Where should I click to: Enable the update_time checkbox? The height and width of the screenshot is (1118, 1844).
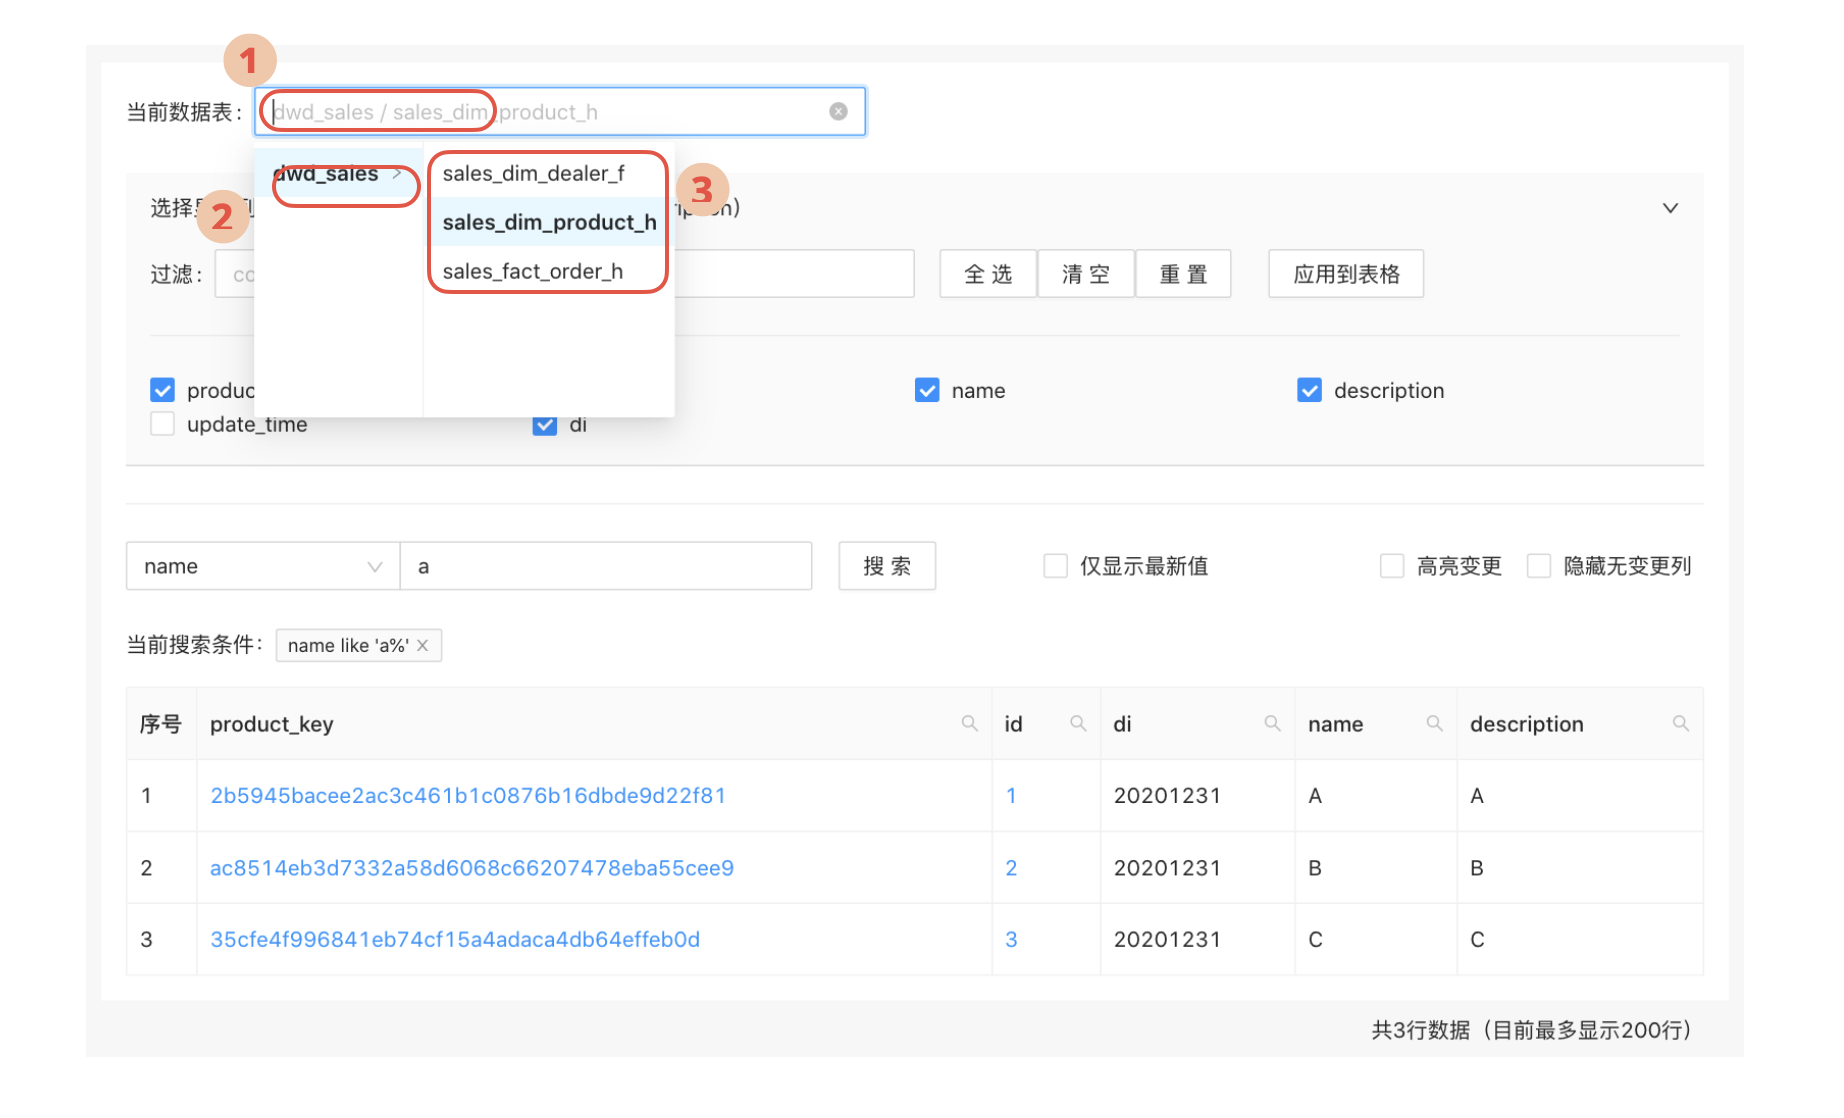(x=162, y=423)
